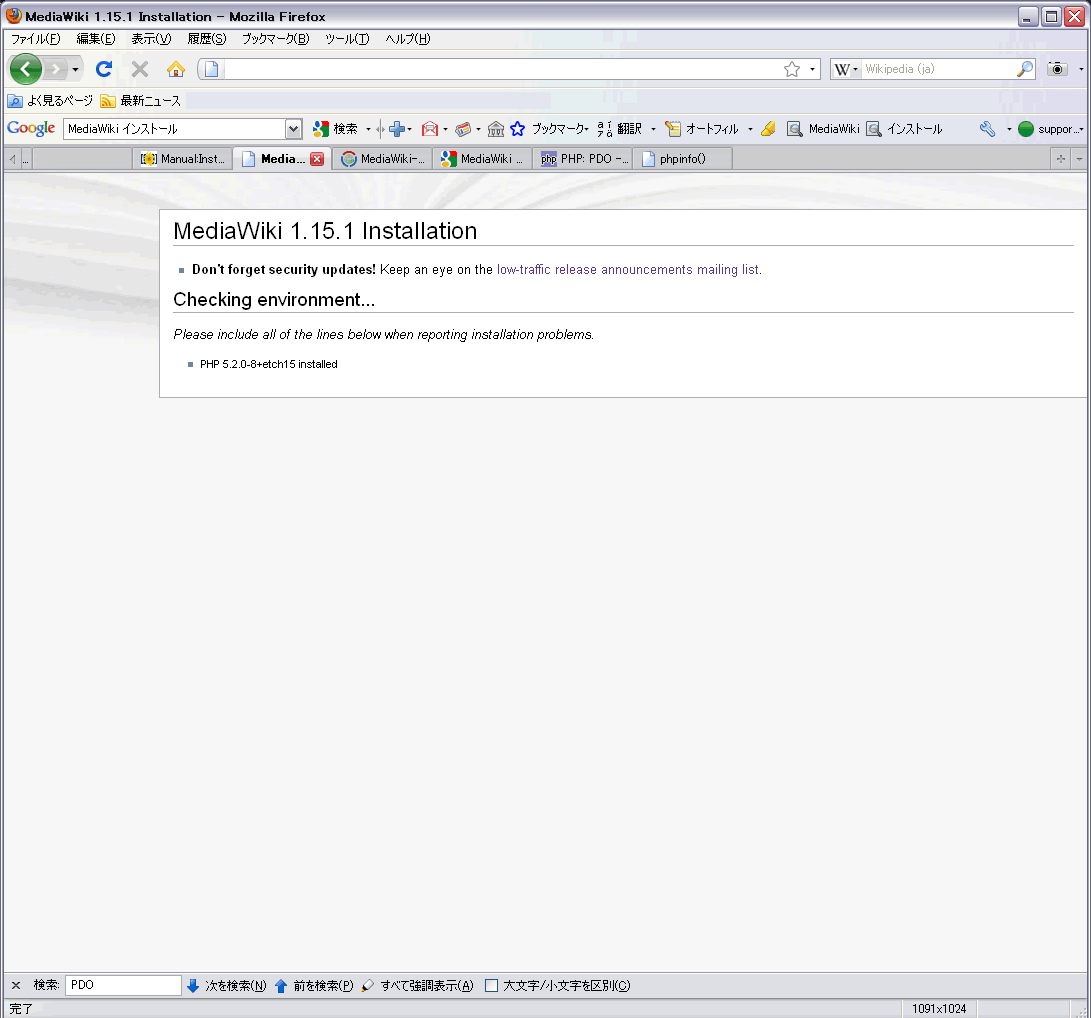Find the word MediaWiki with the toolbar button
The height and width of the screenshot is (1018, 1091).
coord(823,129)
